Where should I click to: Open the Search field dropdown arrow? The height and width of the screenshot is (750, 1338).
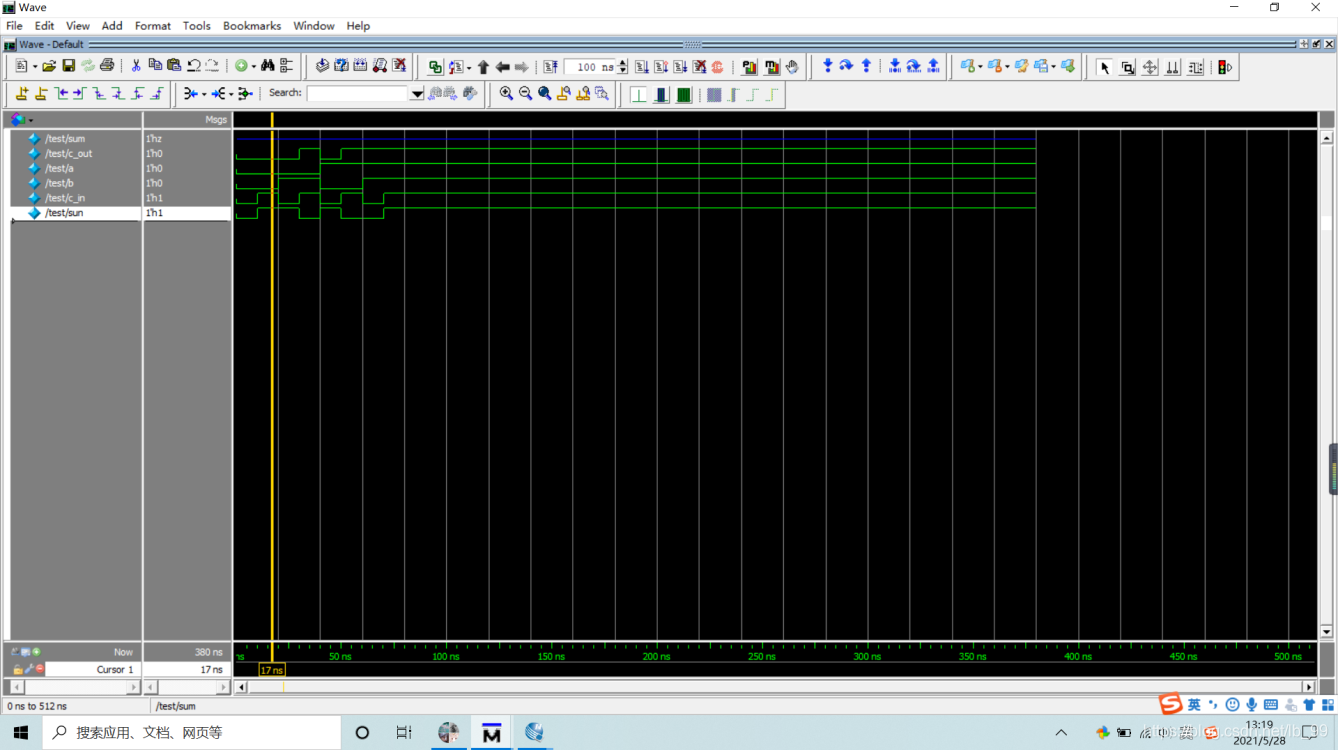tap(417, 93)
